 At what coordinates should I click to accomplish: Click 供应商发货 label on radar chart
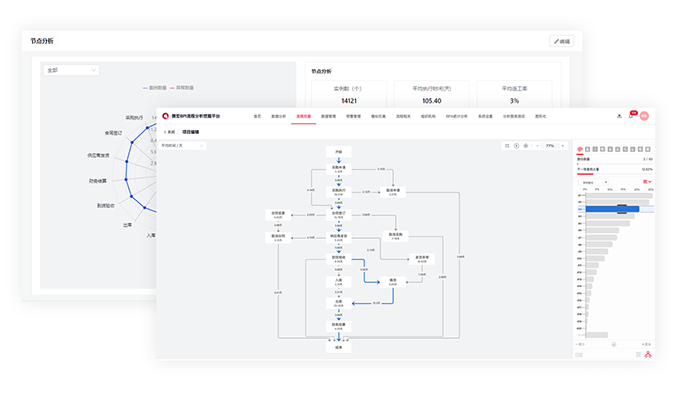pos(98,155)
